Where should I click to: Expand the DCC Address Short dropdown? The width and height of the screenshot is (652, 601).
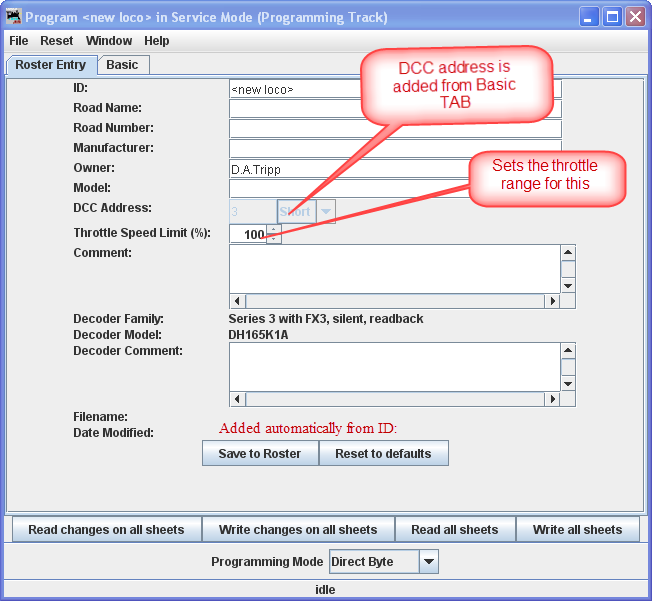[326, 211]
